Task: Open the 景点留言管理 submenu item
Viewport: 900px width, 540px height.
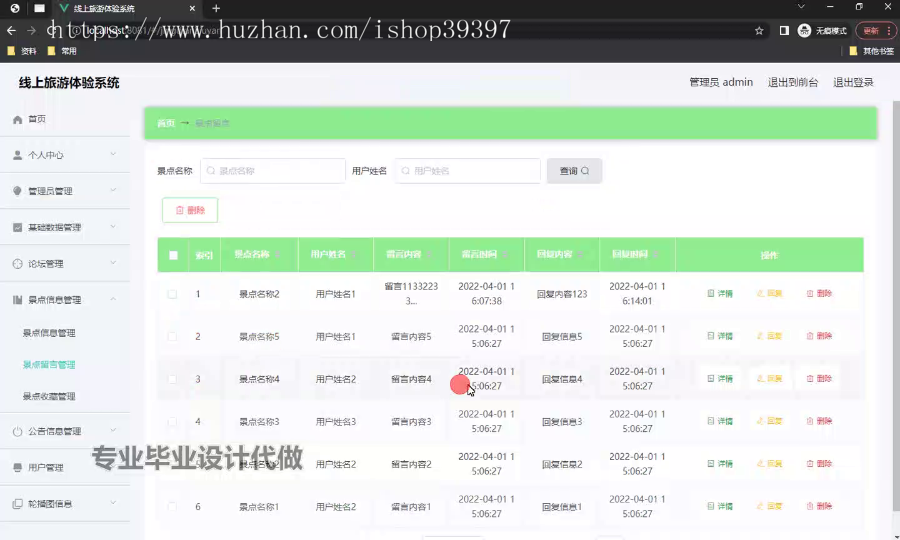Action: coord(49,364)
